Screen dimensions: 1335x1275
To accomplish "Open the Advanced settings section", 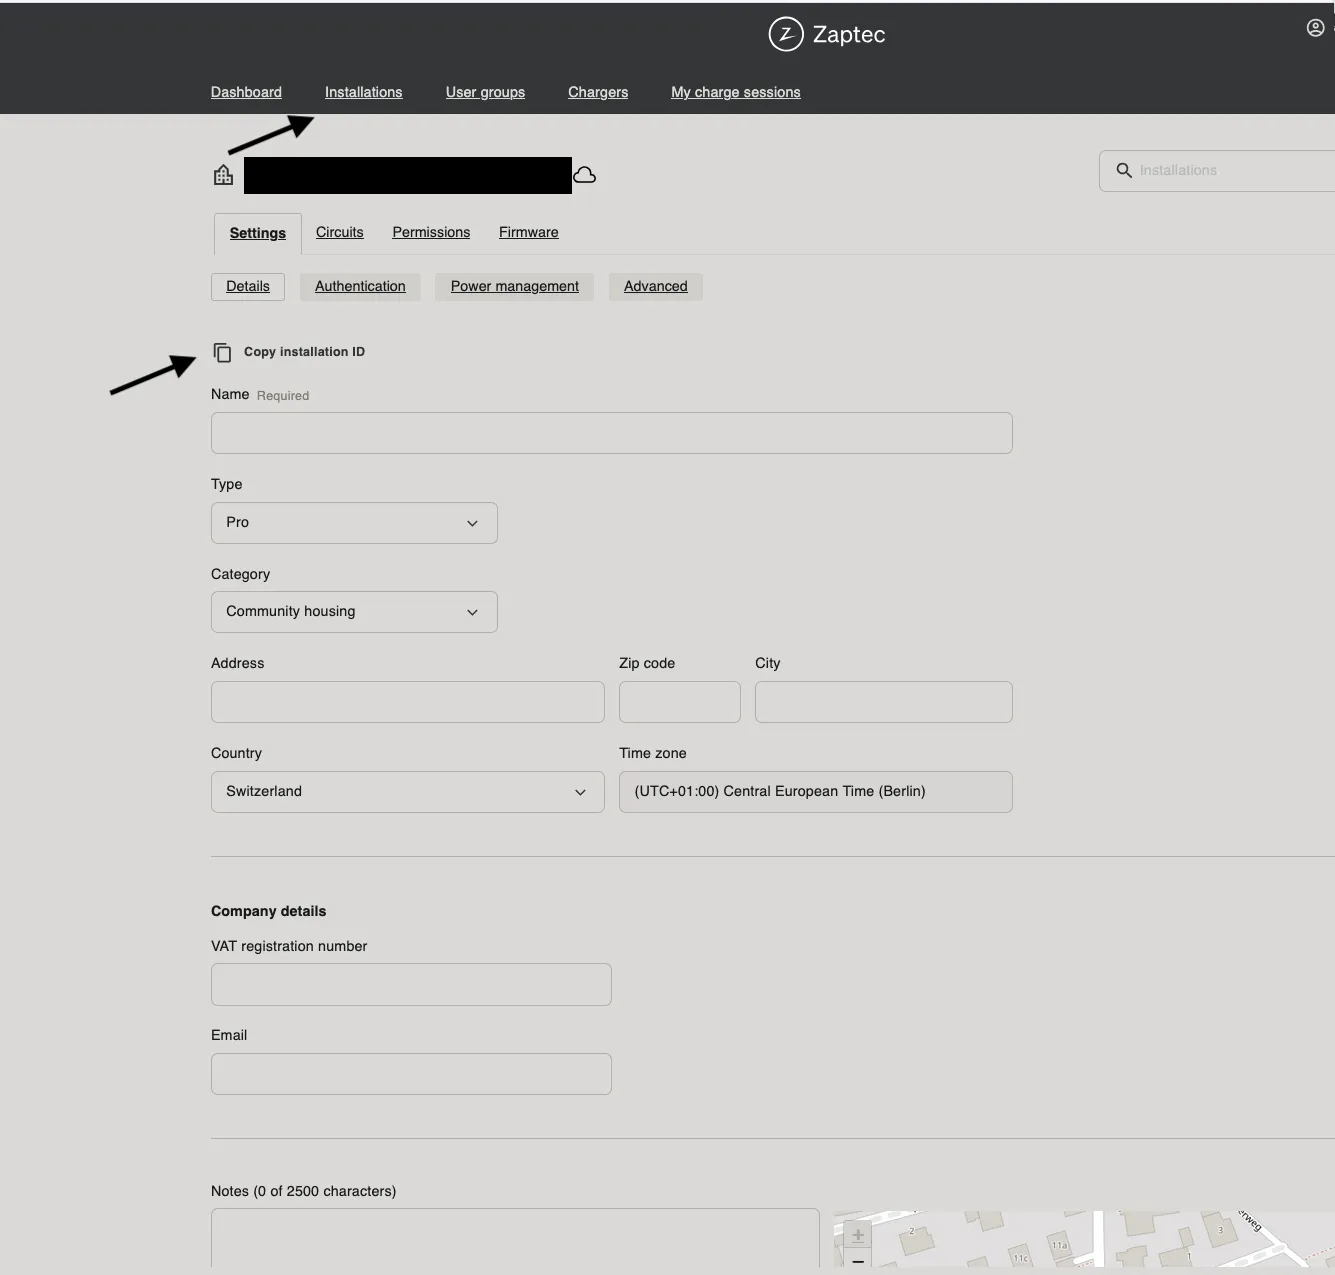I will click(x=656, y=286).
